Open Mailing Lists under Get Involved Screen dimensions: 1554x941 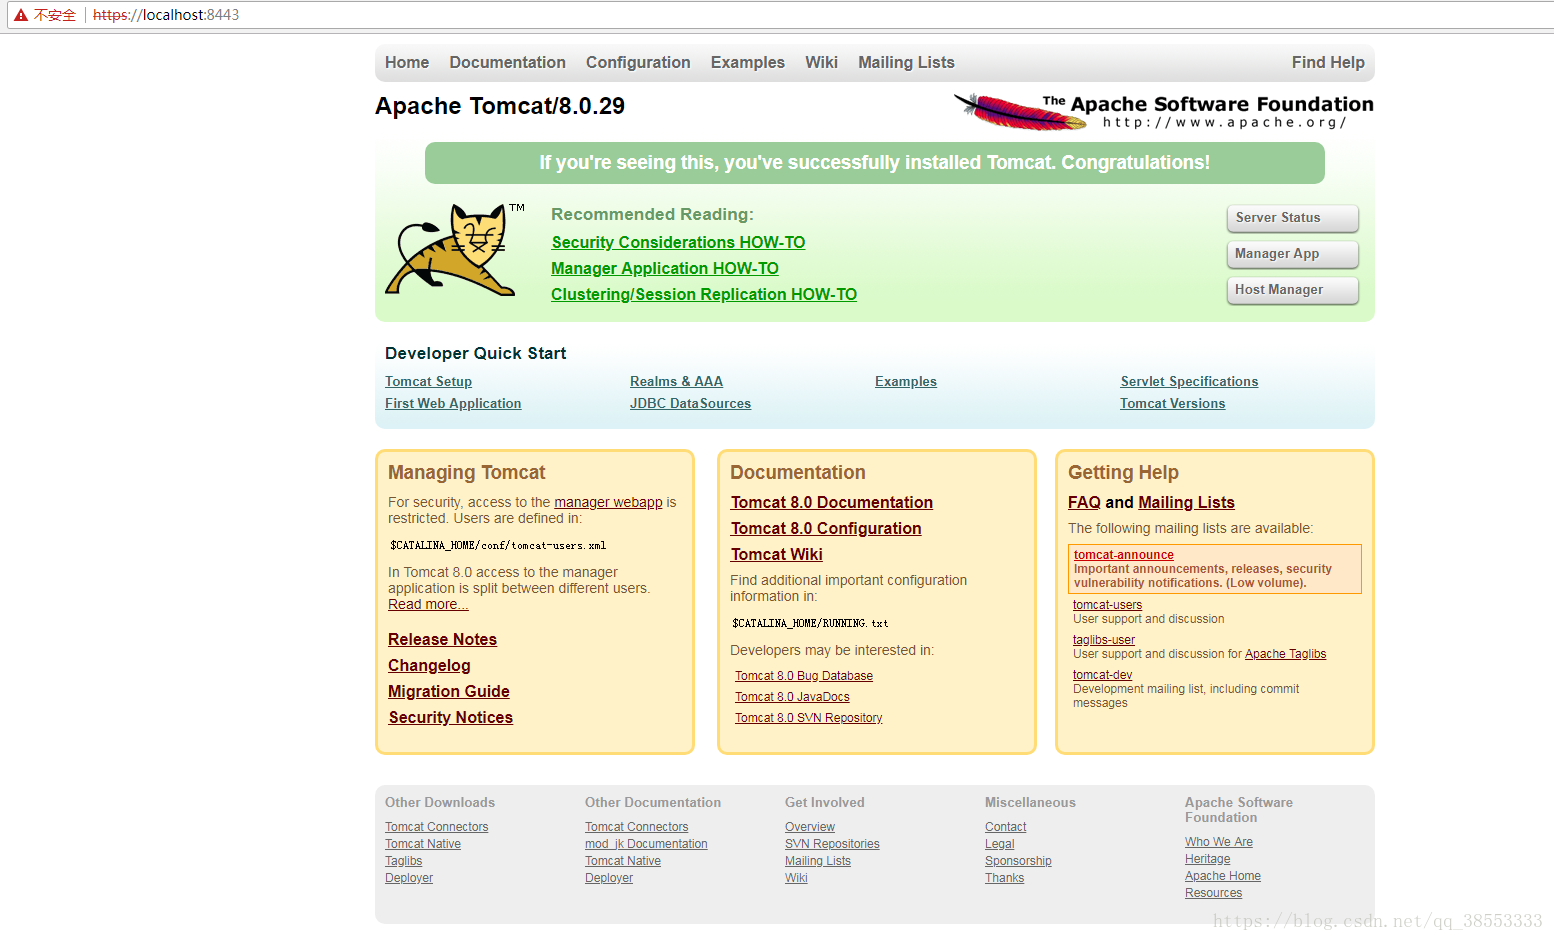coord(818,861)
